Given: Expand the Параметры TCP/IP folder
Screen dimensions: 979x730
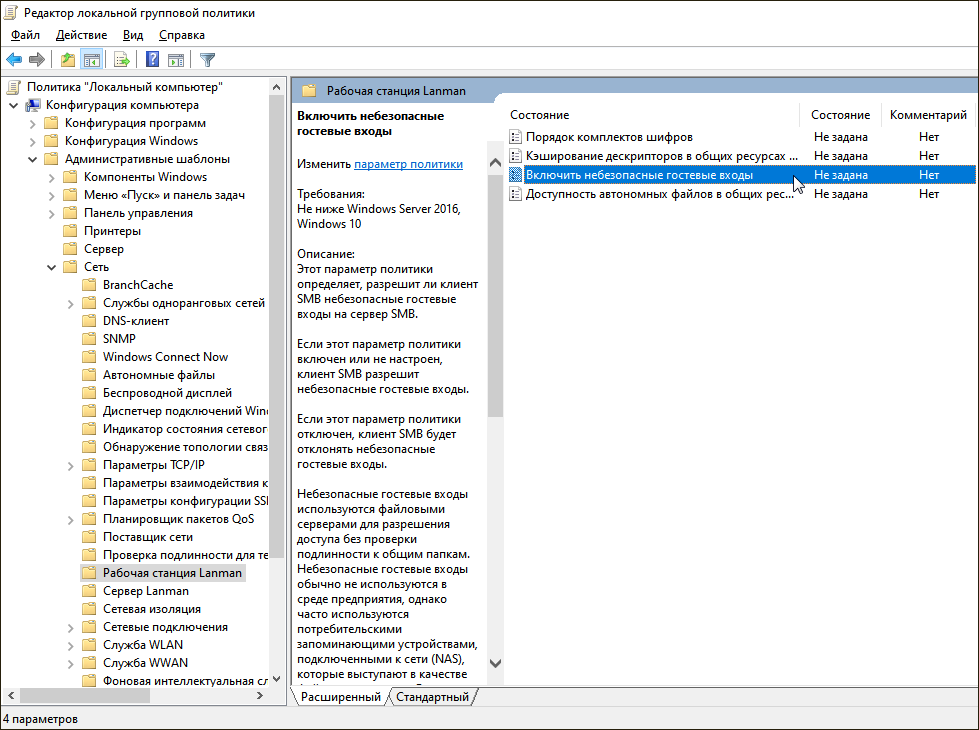Looking at the screenshot, I should [70, 465].
